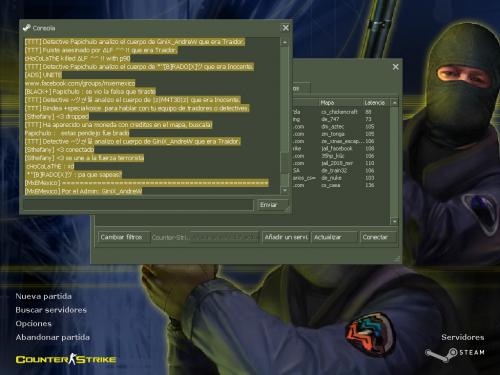Open Nueva partida menu item
Screen dimensions: 500x375
44,296
